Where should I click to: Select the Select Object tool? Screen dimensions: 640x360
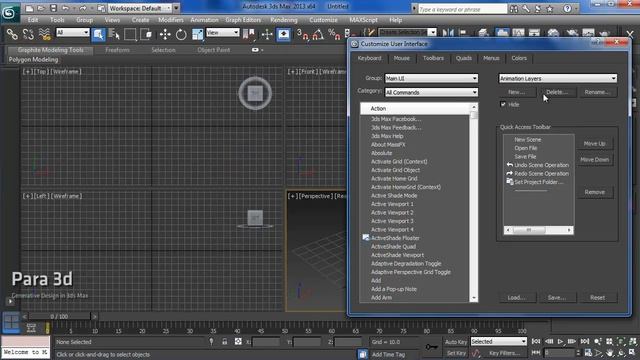pos(98,34)
